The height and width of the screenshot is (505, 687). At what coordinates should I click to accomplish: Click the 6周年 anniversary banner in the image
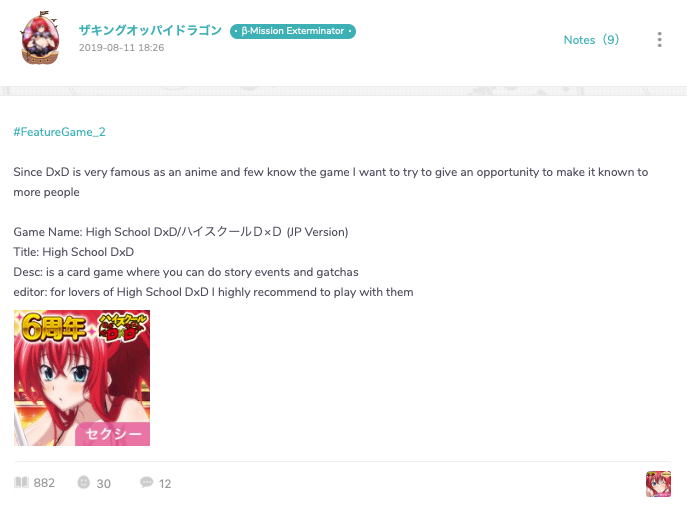pos(53,327)
